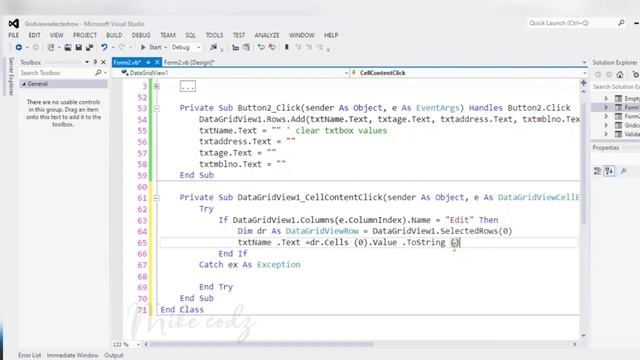Open the Output tab
Image resolution: width=640 pixels, height=360 pixels.
[x=113, y=356]
